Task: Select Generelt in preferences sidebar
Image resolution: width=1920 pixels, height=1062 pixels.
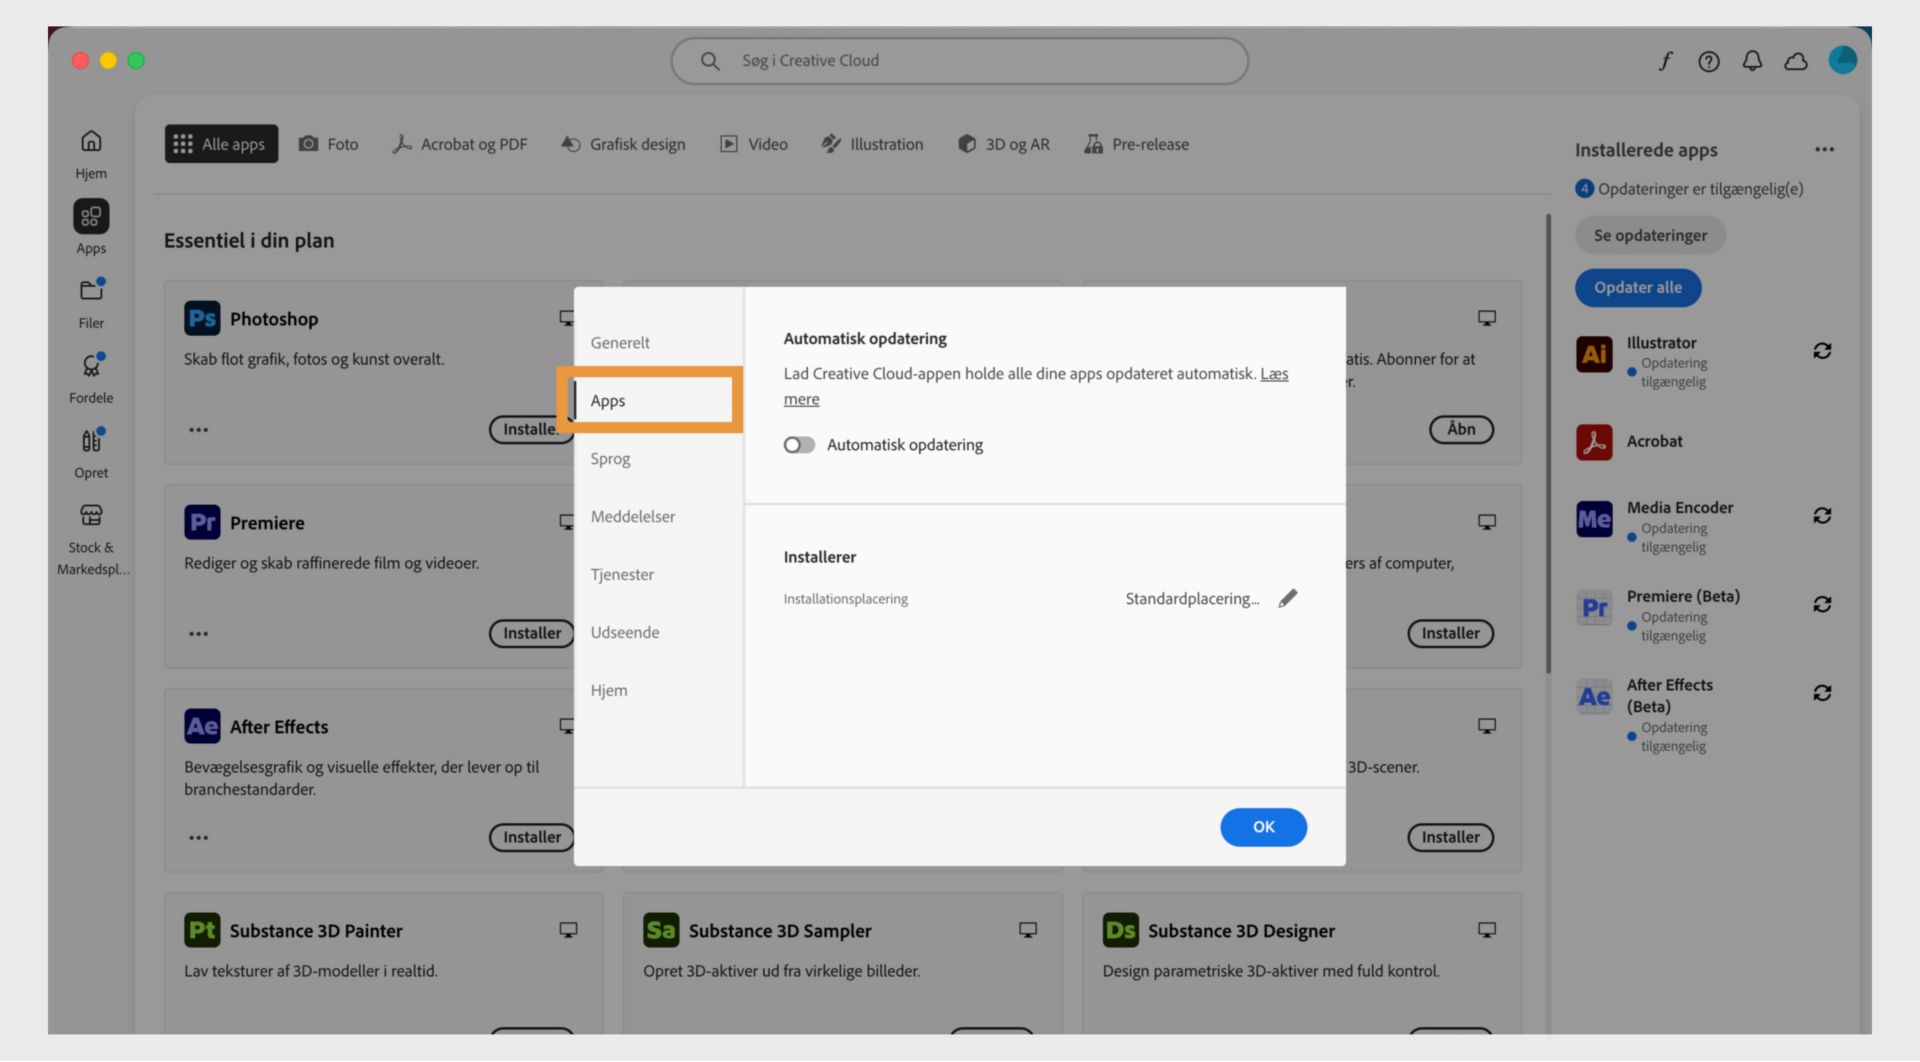Action: pyautogui.click(x=620, y=342)
